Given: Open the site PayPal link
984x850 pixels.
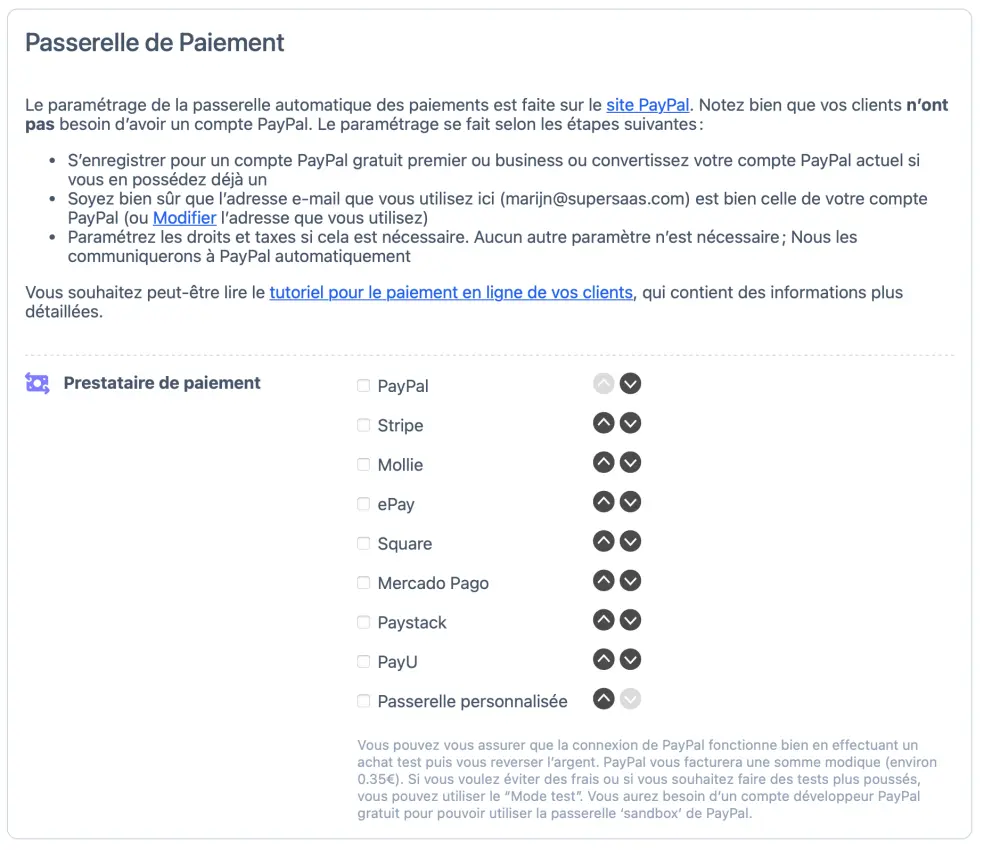Looking at the screenshot, I should 647,104.
